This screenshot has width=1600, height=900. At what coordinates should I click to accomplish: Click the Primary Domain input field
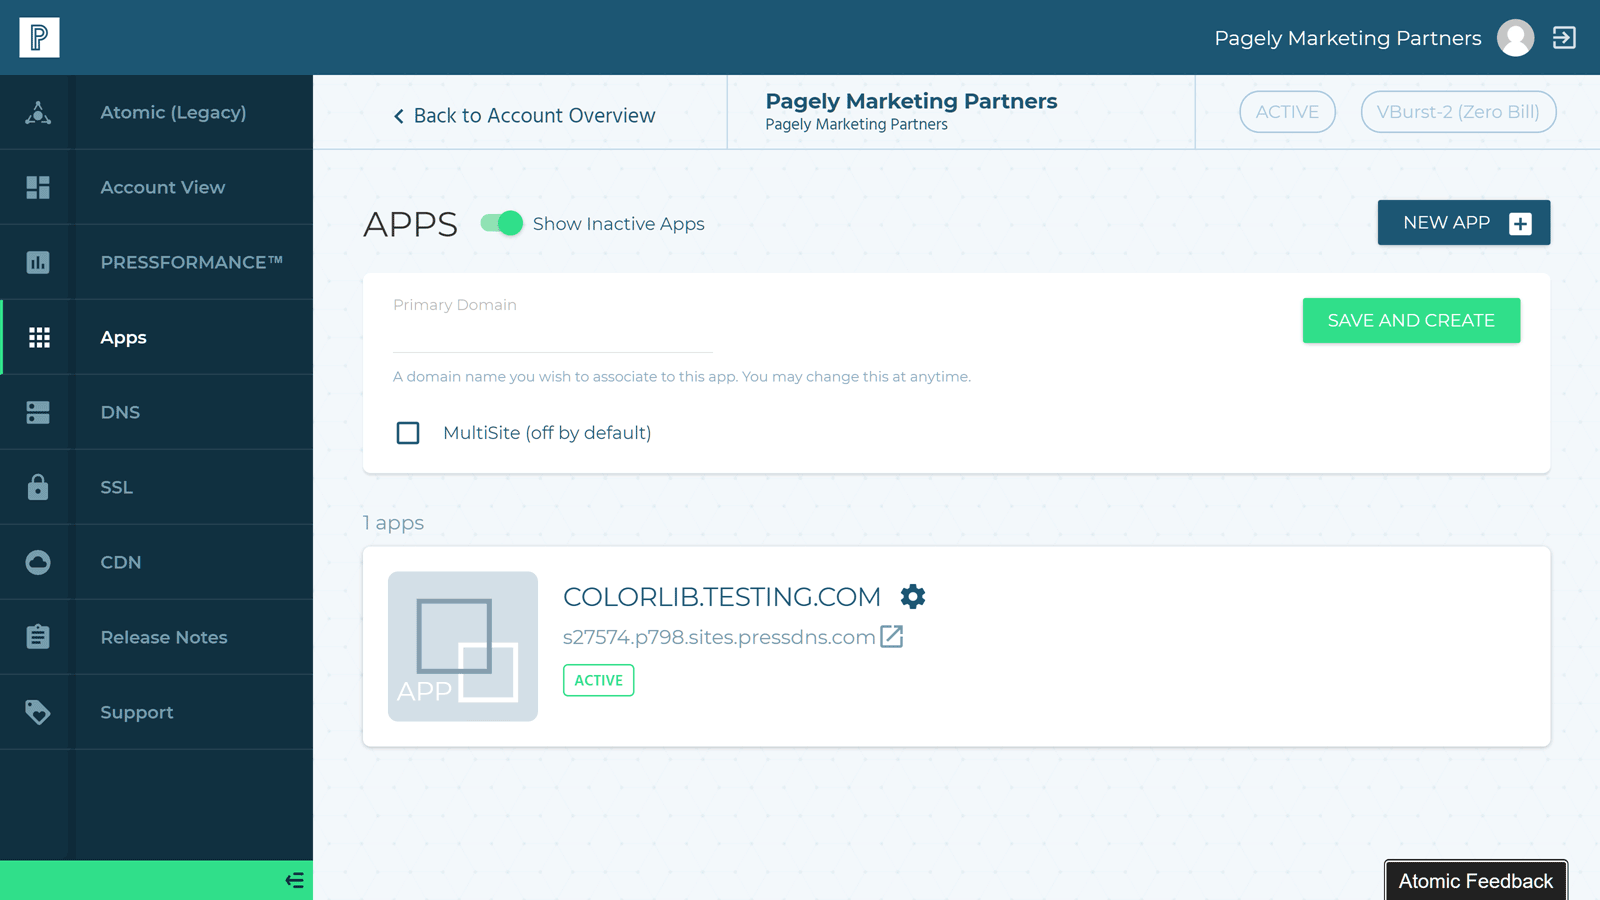tap(552, 330)
